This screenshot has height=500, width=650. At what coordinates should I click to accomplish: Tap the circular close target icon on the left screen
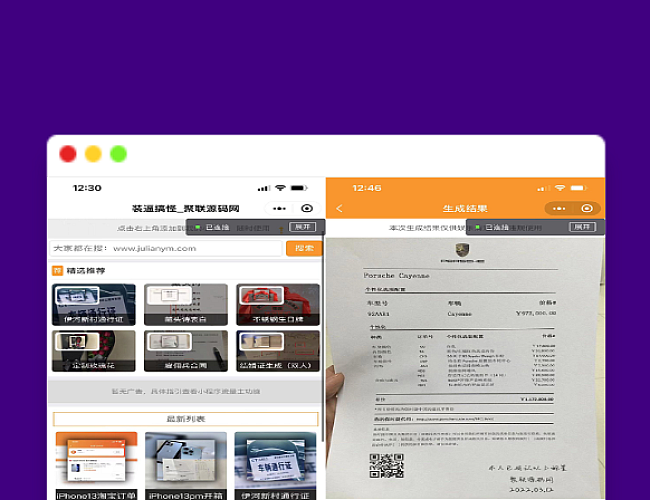click(307, 209)
